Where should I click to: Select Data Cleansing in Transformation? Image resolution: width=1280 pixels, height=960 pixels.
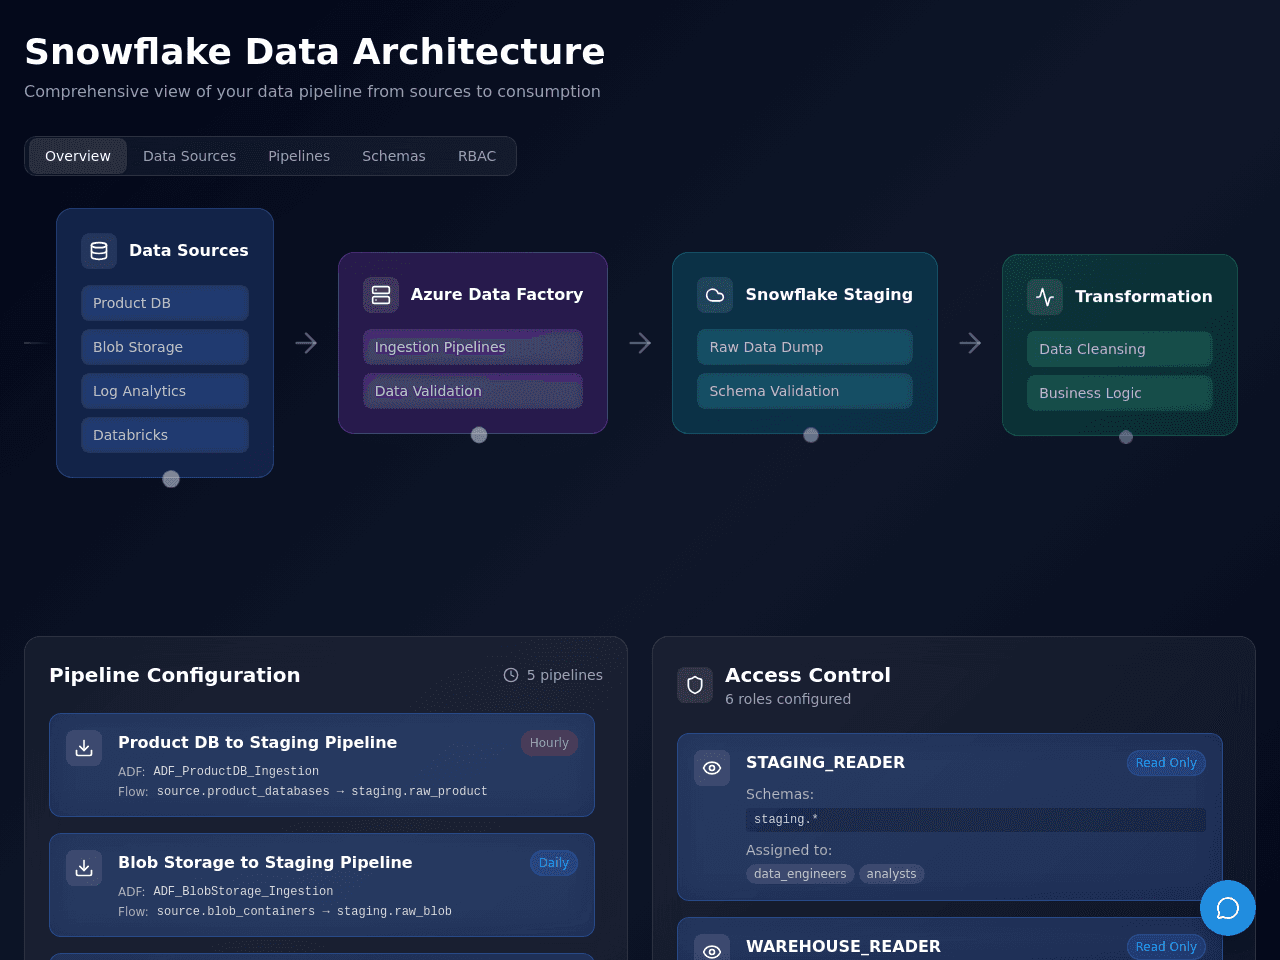point(1120,349)
